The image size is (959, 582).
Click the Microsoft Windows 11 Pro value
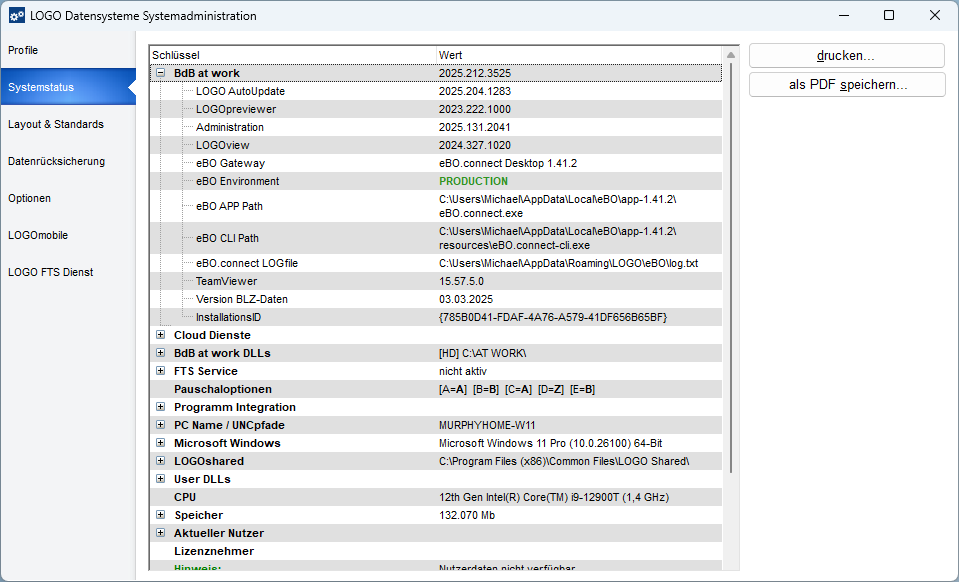(x=550, y=443)
